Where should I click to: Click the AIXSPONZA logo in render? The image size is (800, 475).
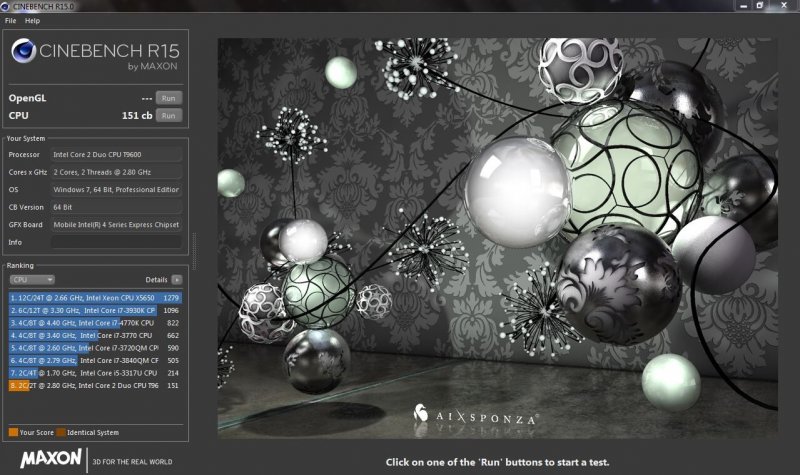point(475,416)
